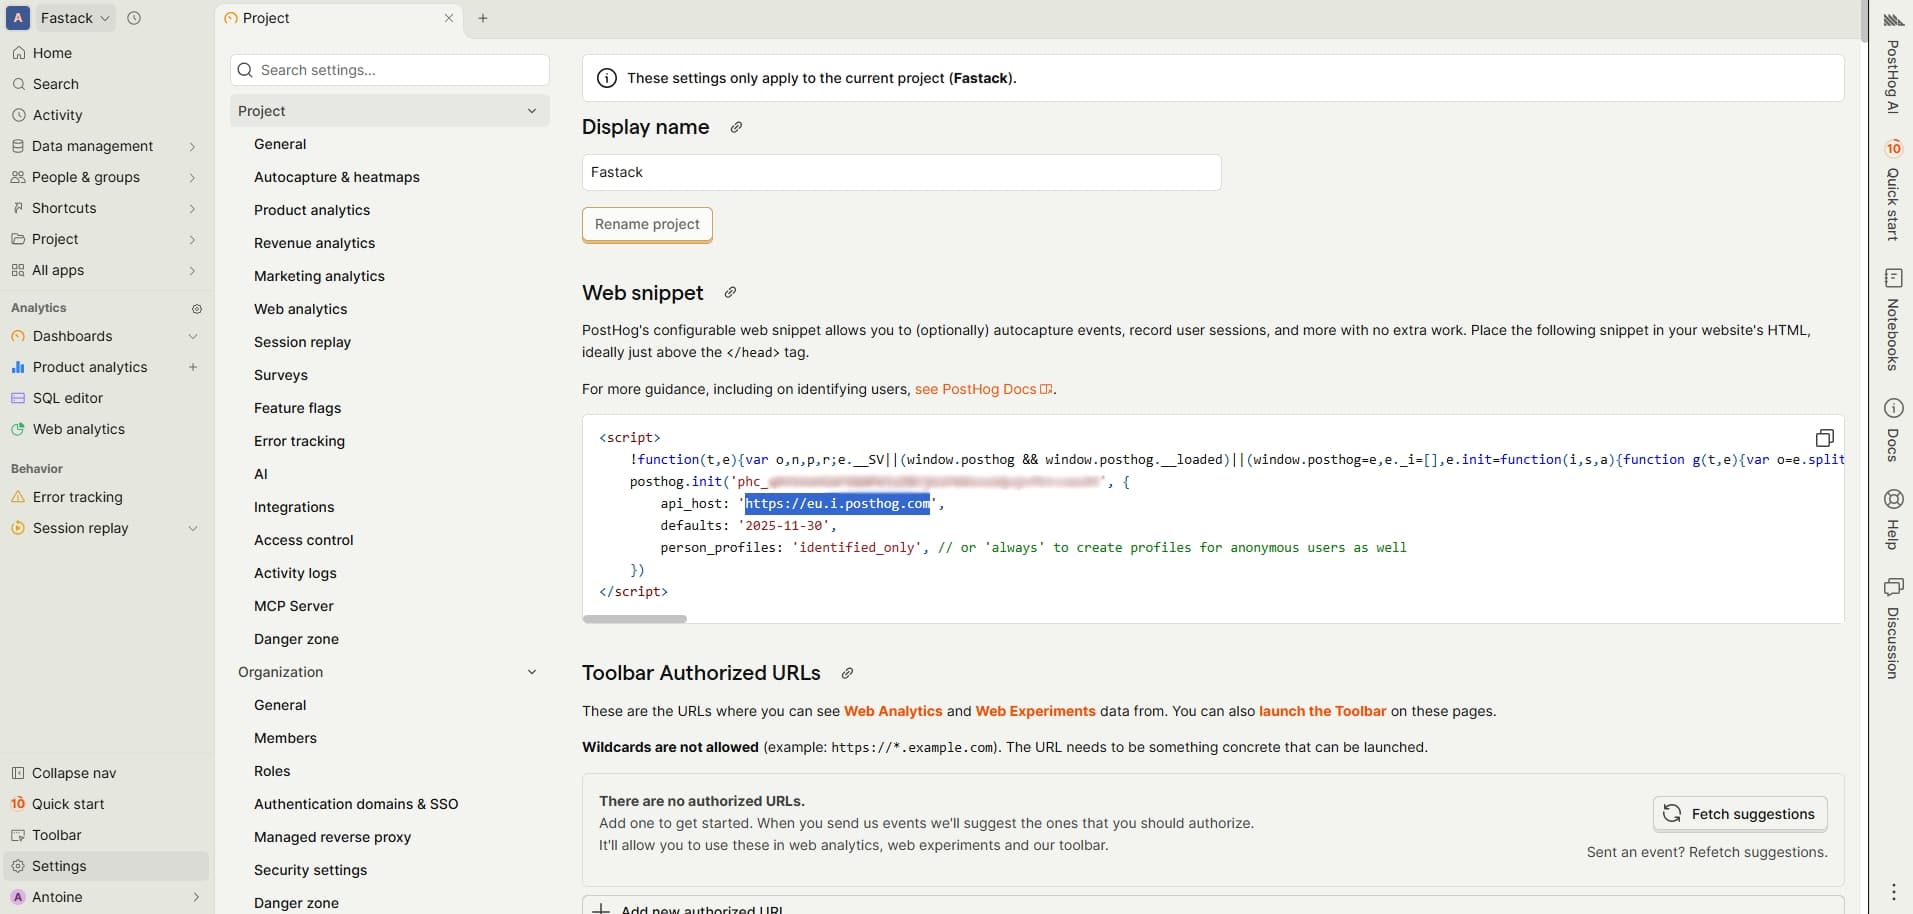Click the Session replay play icon
Screen dimensions: 1913x914
coord(18,528)
